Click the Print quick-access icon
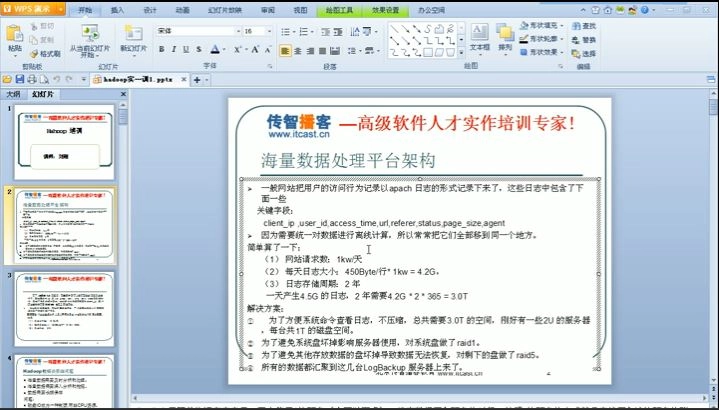 (x=32, y=79)
